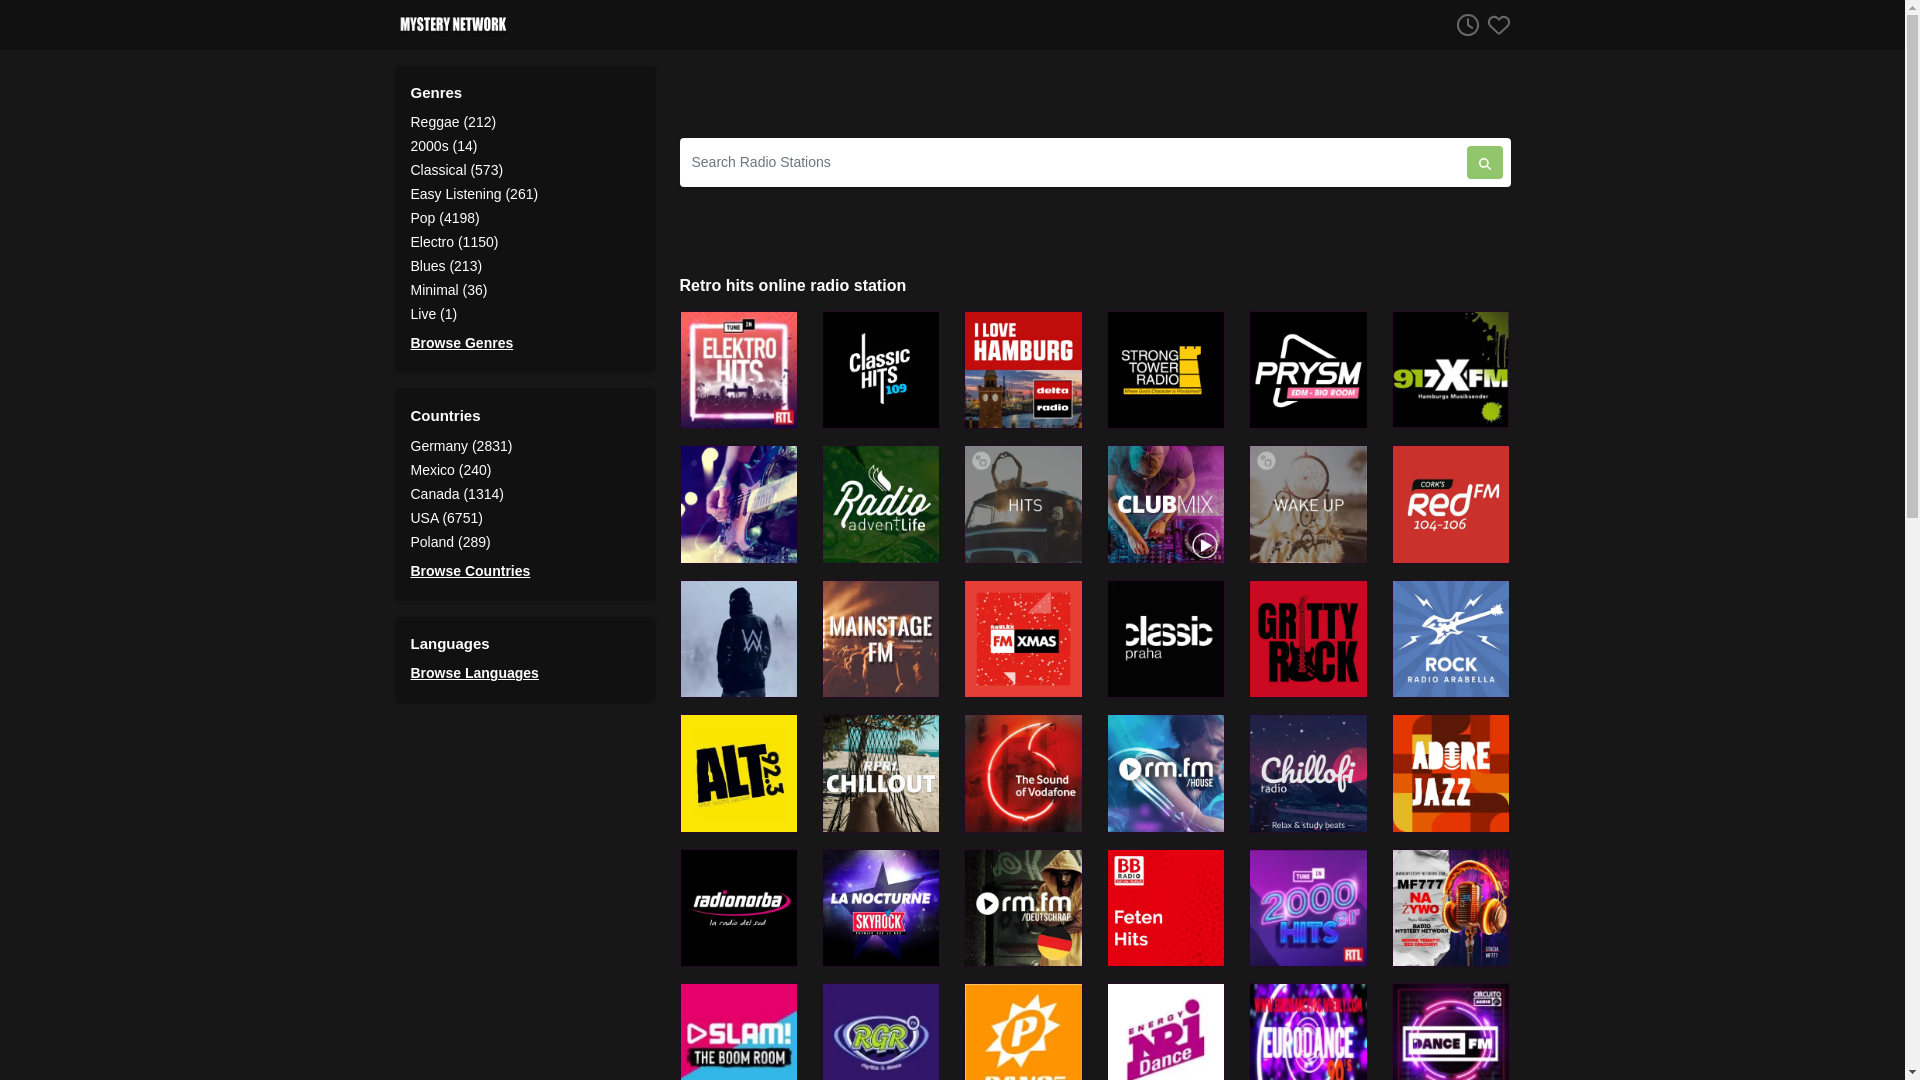This screenshot has width=1920, height=1080.
Task: Open Radio Advent Life station
Action: click(x=881, y=504)
